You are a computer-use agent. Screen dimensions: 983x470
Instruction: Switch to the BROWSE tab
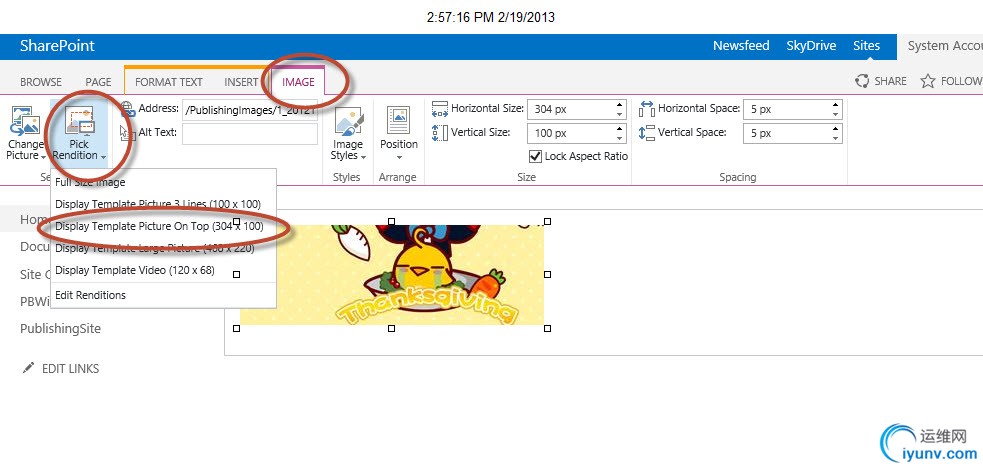41,82
